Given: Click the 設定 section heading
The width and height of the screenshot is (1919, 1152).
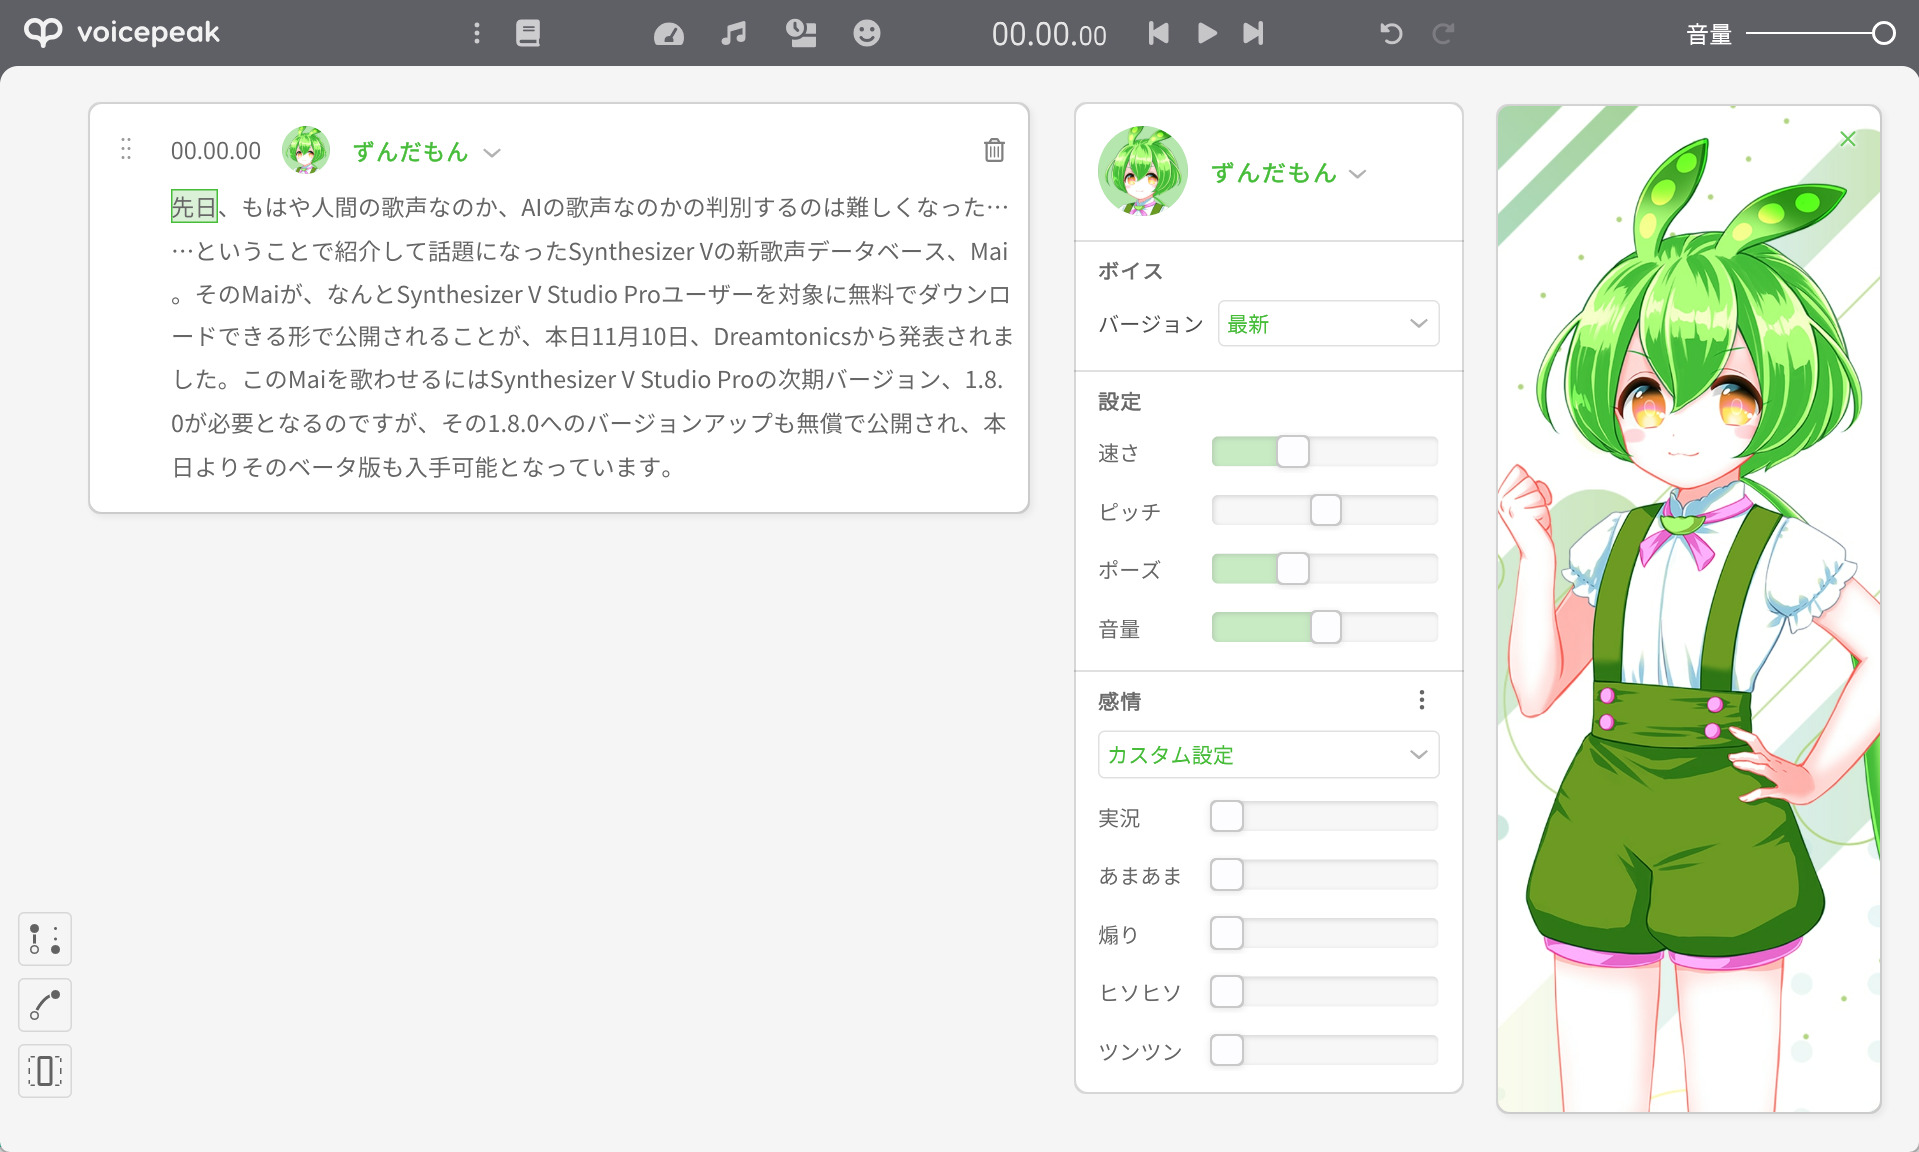Looking at the screenshot, I should (1119, 402).
